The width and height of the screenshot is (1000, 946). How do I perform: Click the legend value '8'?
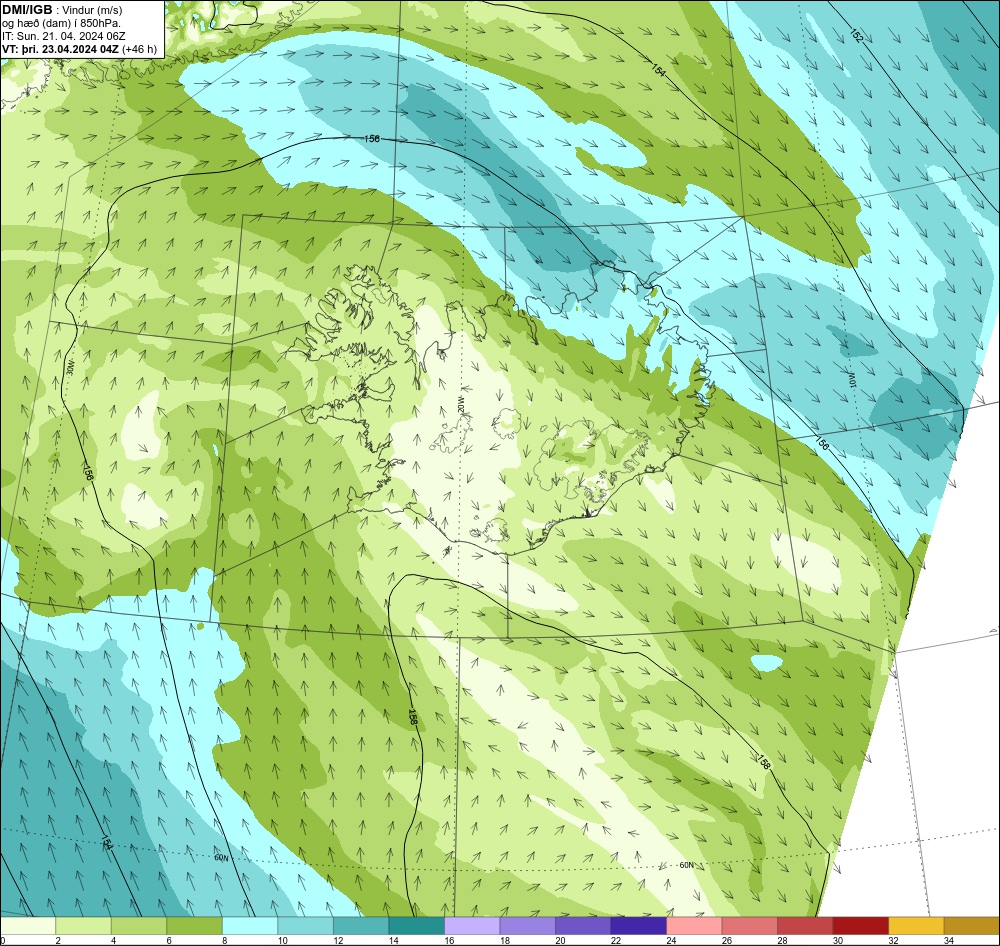click(x=224, y=940)
